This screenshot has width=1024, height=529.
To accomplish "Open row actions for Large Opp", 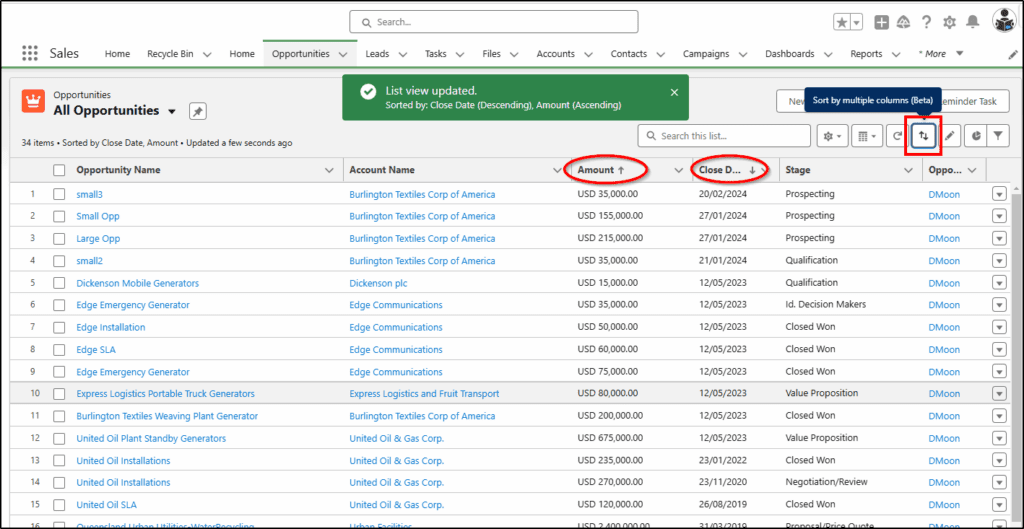I will click(999, 238).
